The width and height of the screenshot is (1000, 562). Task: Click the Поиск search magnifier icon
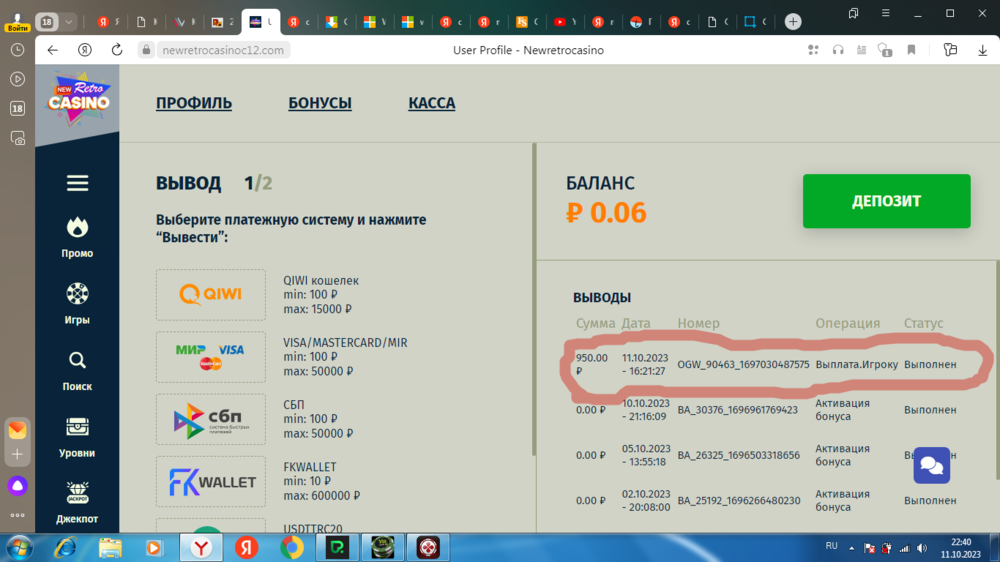[77, 361]
